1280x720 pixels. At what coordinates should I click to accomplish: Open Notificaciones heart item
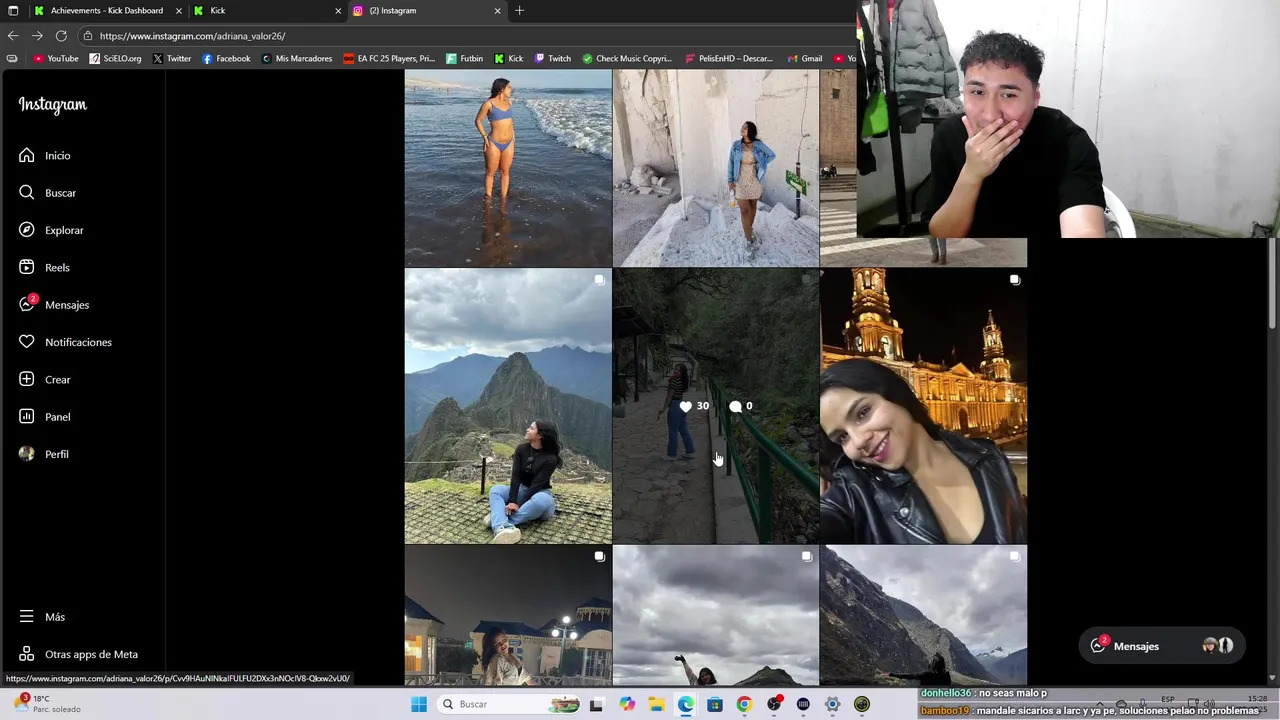click(65, 342)
